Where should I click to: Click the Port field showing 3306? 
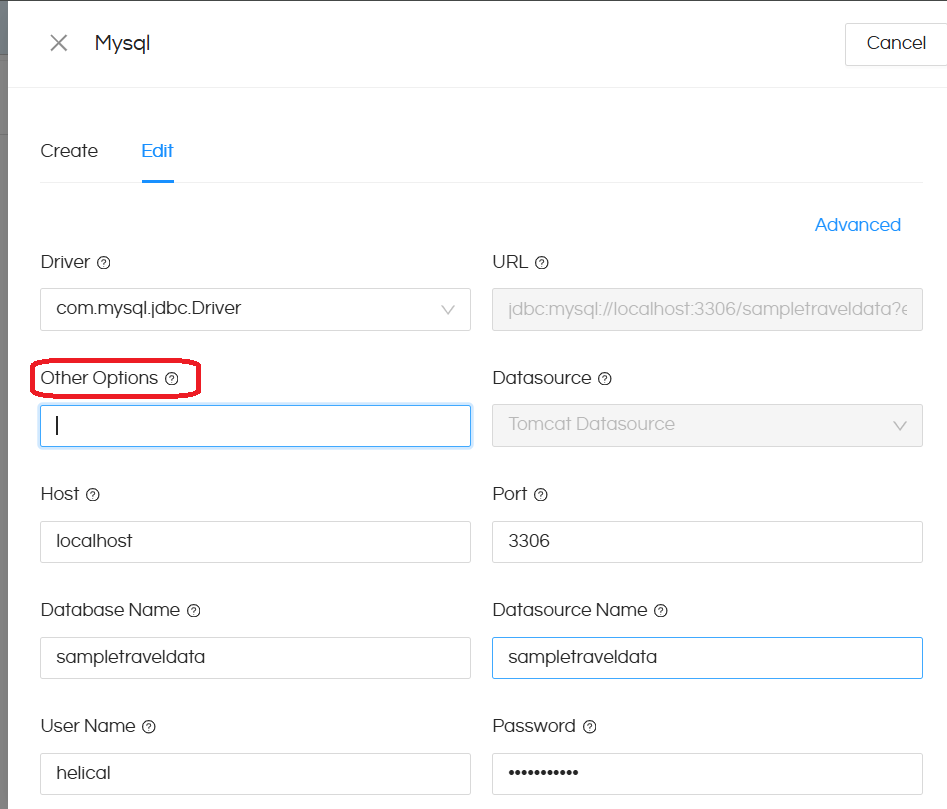(707, 542)
